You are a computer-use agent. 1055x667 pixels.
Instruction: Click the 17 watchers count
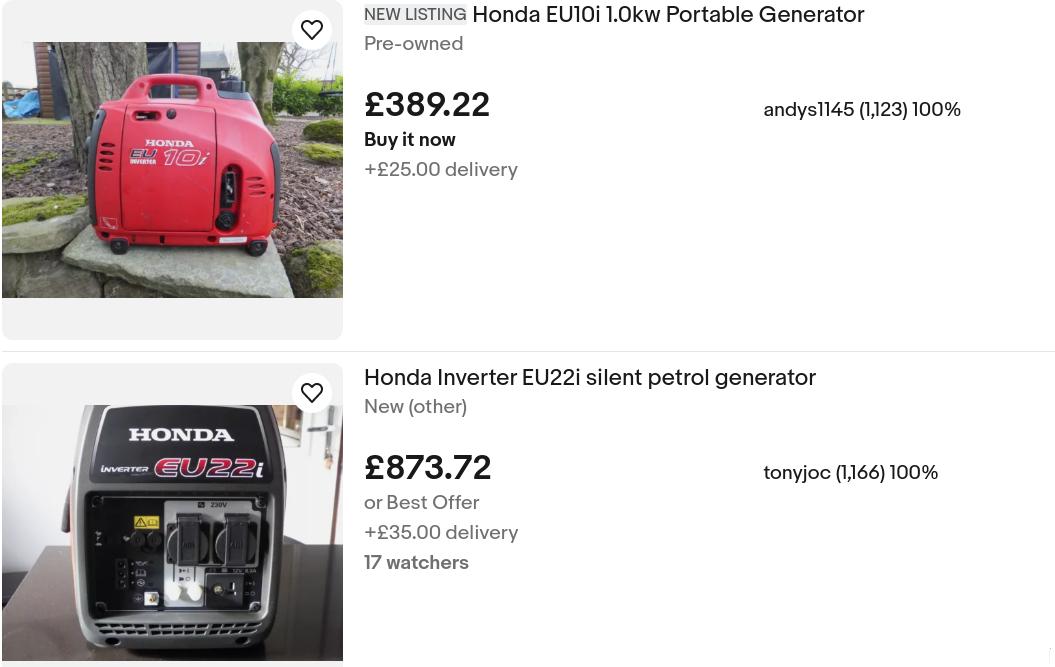(x=416, y=563)
